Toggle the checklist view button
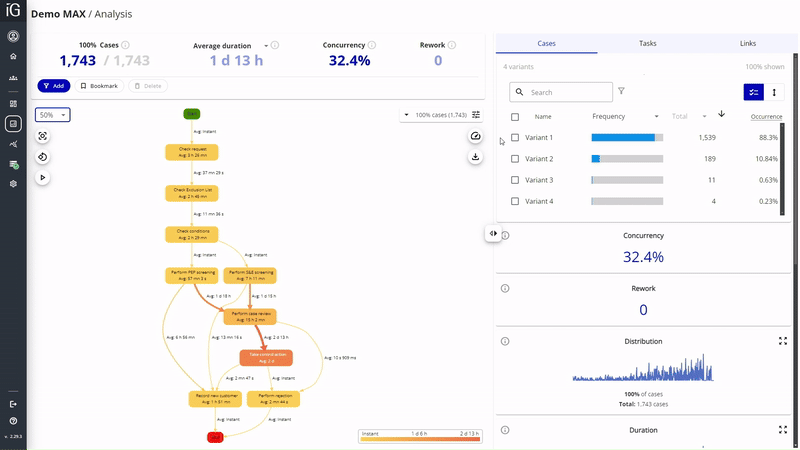 [754, 92]
